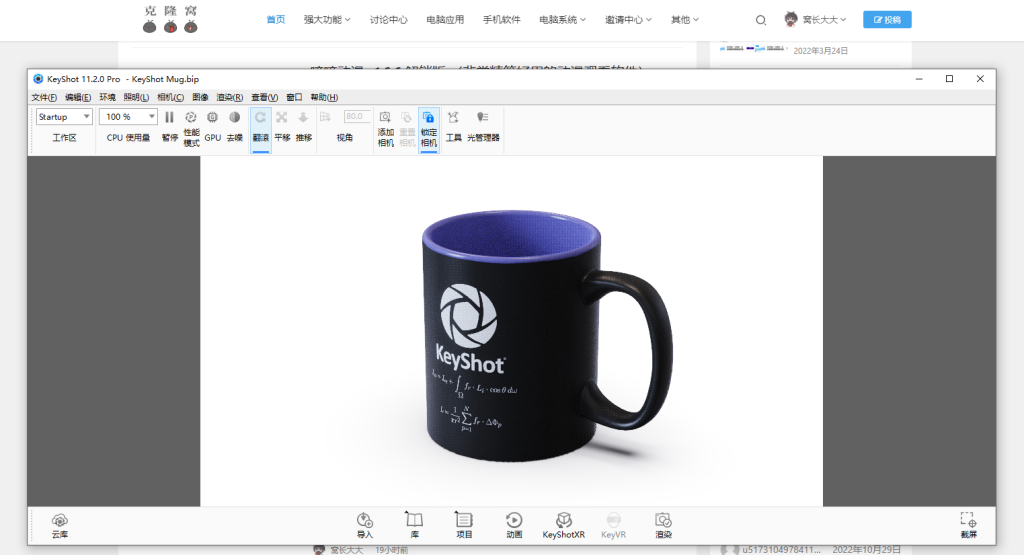Click the KeyShot app icon in title bar
The image size is (1024, 555).
[x=38, y=79]
